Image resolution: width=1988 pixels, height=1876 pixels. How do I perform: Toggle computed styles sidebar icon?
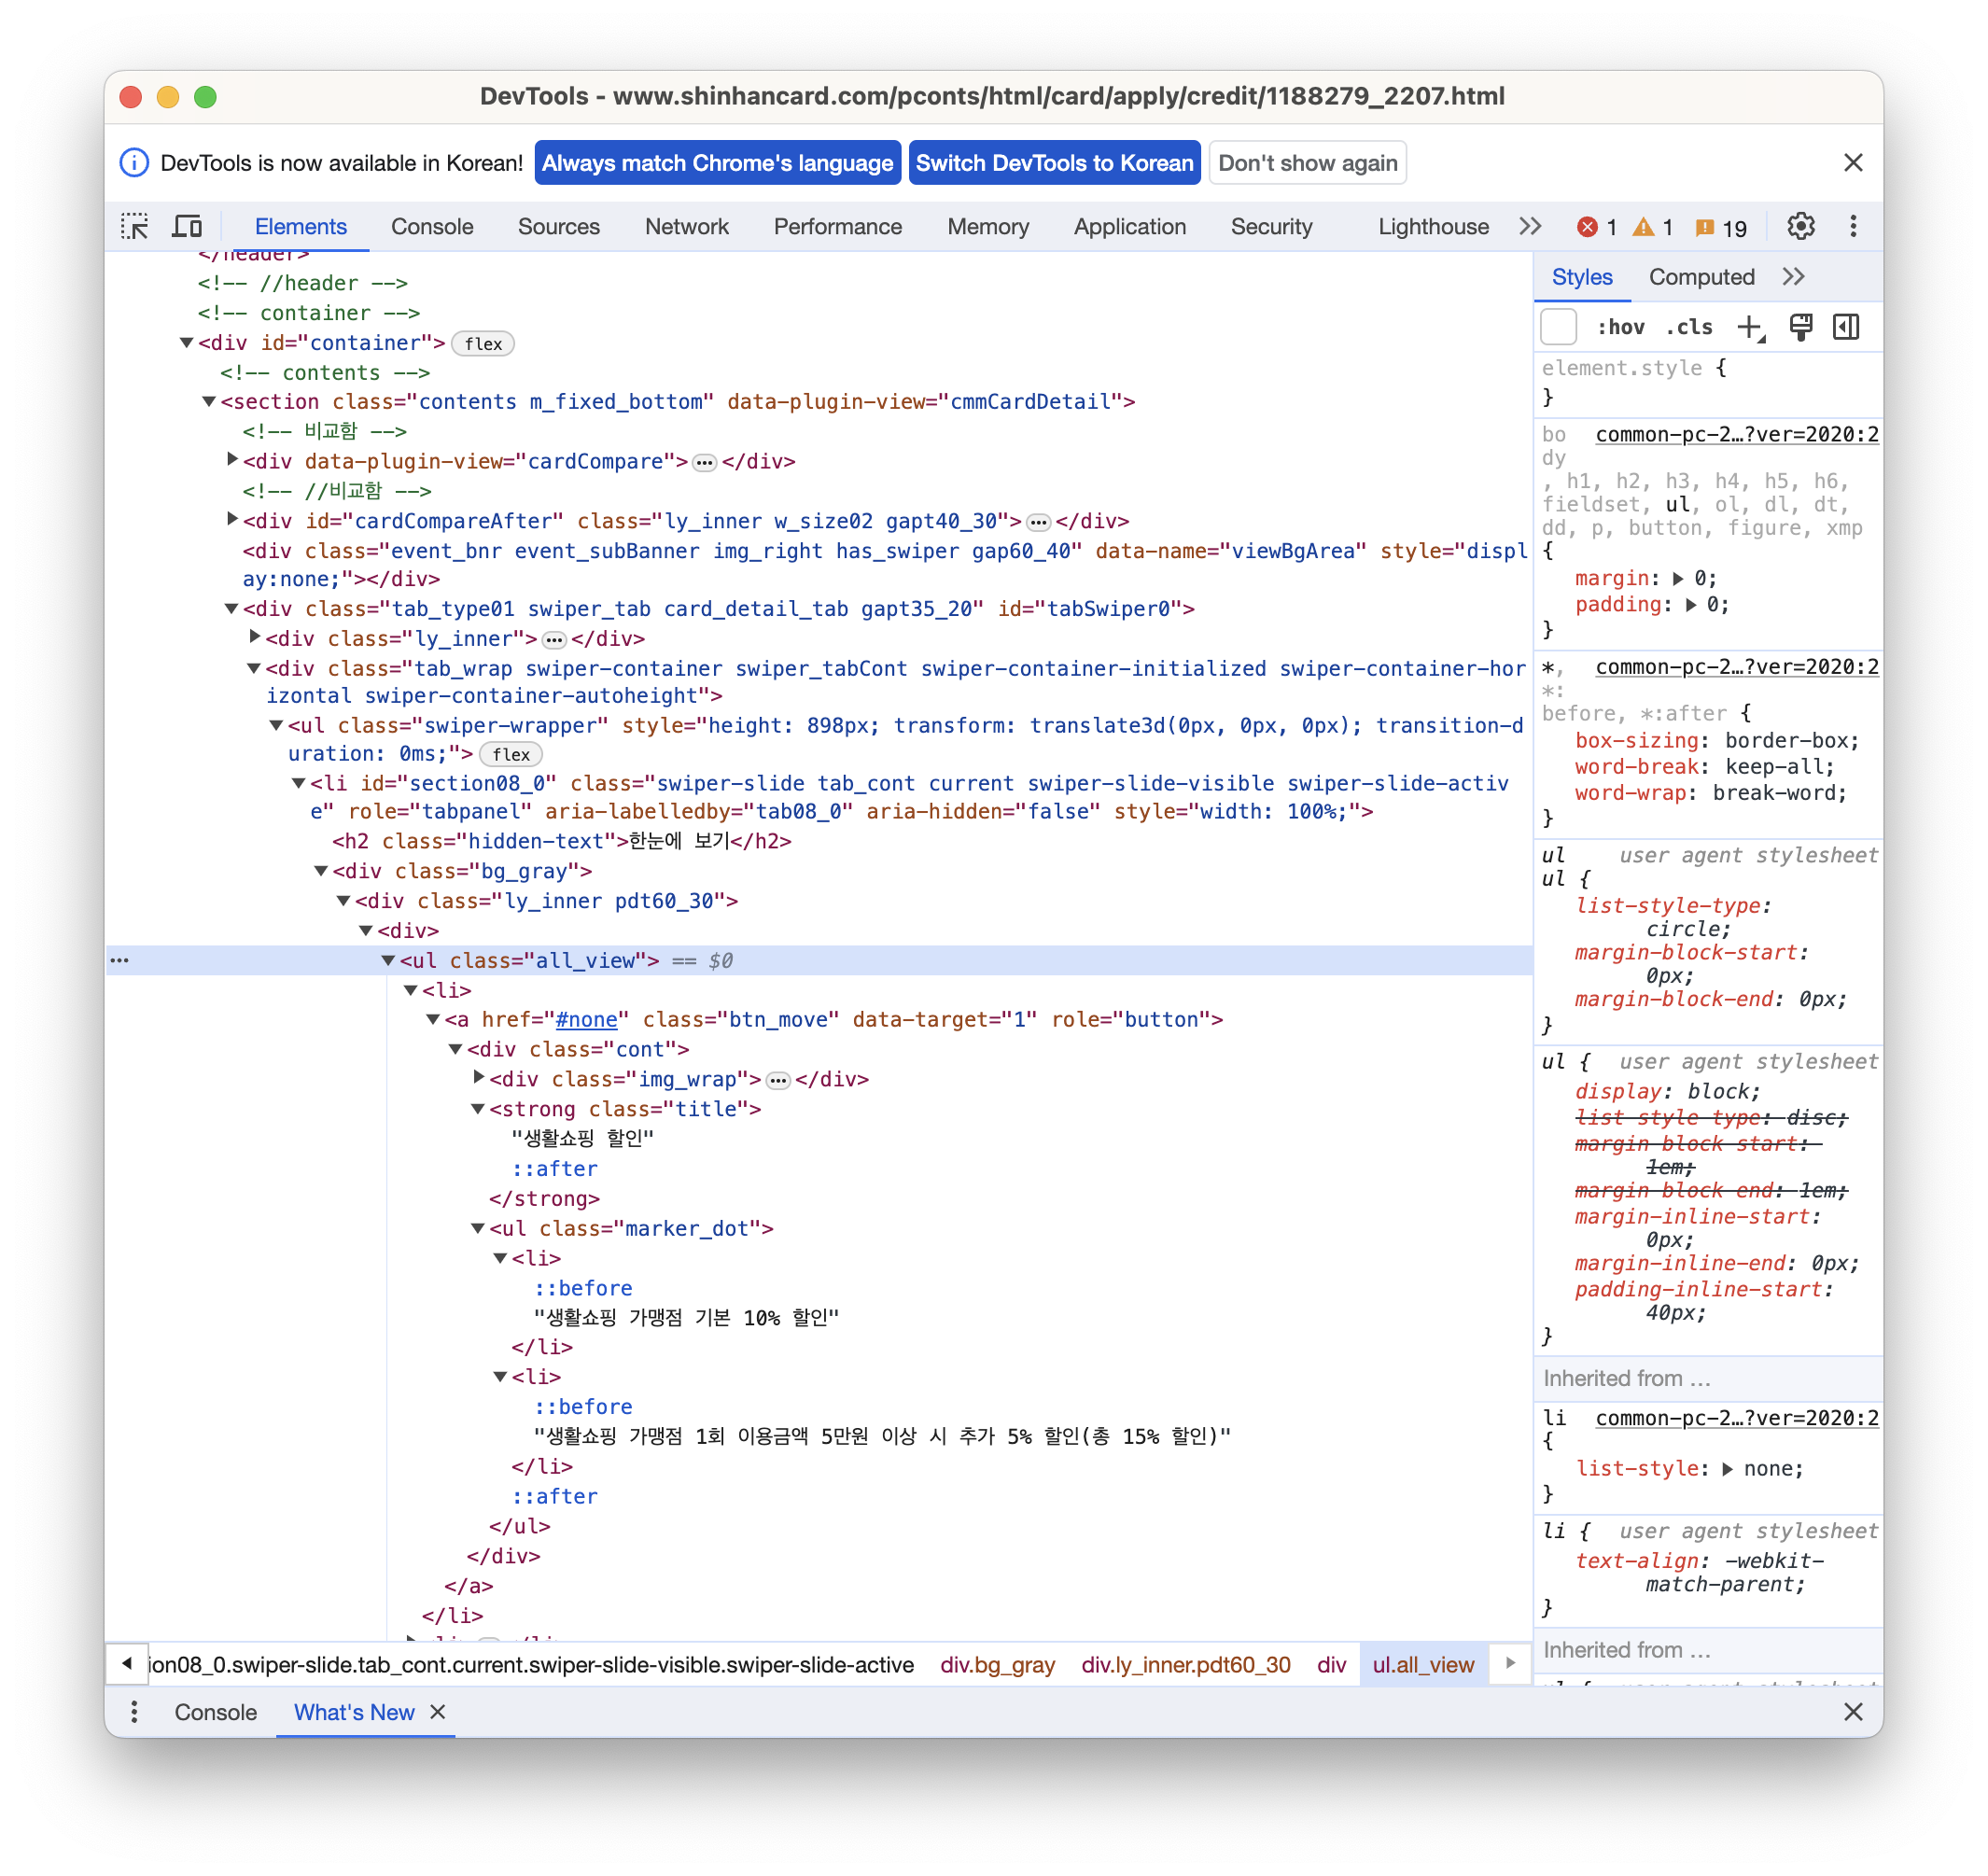1846,327
